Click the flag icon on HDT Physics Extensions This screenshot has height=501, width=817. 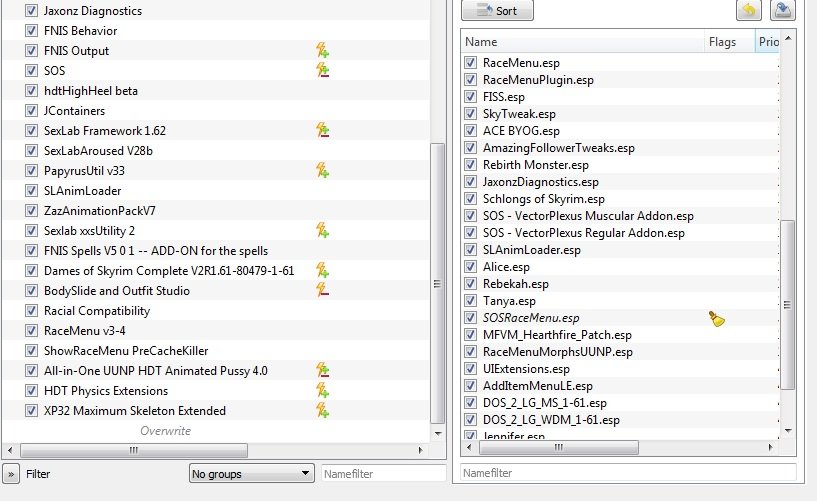(322, 391)
